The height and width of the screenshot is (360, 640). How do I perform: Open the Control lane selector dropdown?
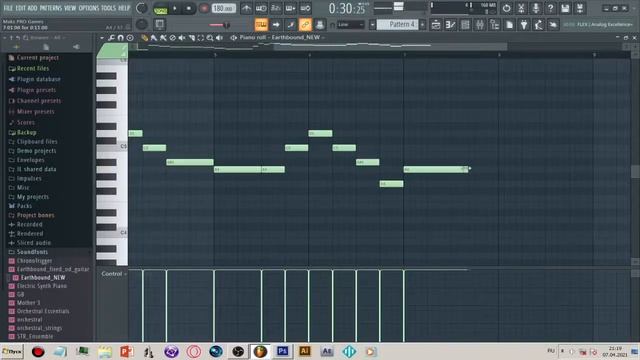point(113,274)
